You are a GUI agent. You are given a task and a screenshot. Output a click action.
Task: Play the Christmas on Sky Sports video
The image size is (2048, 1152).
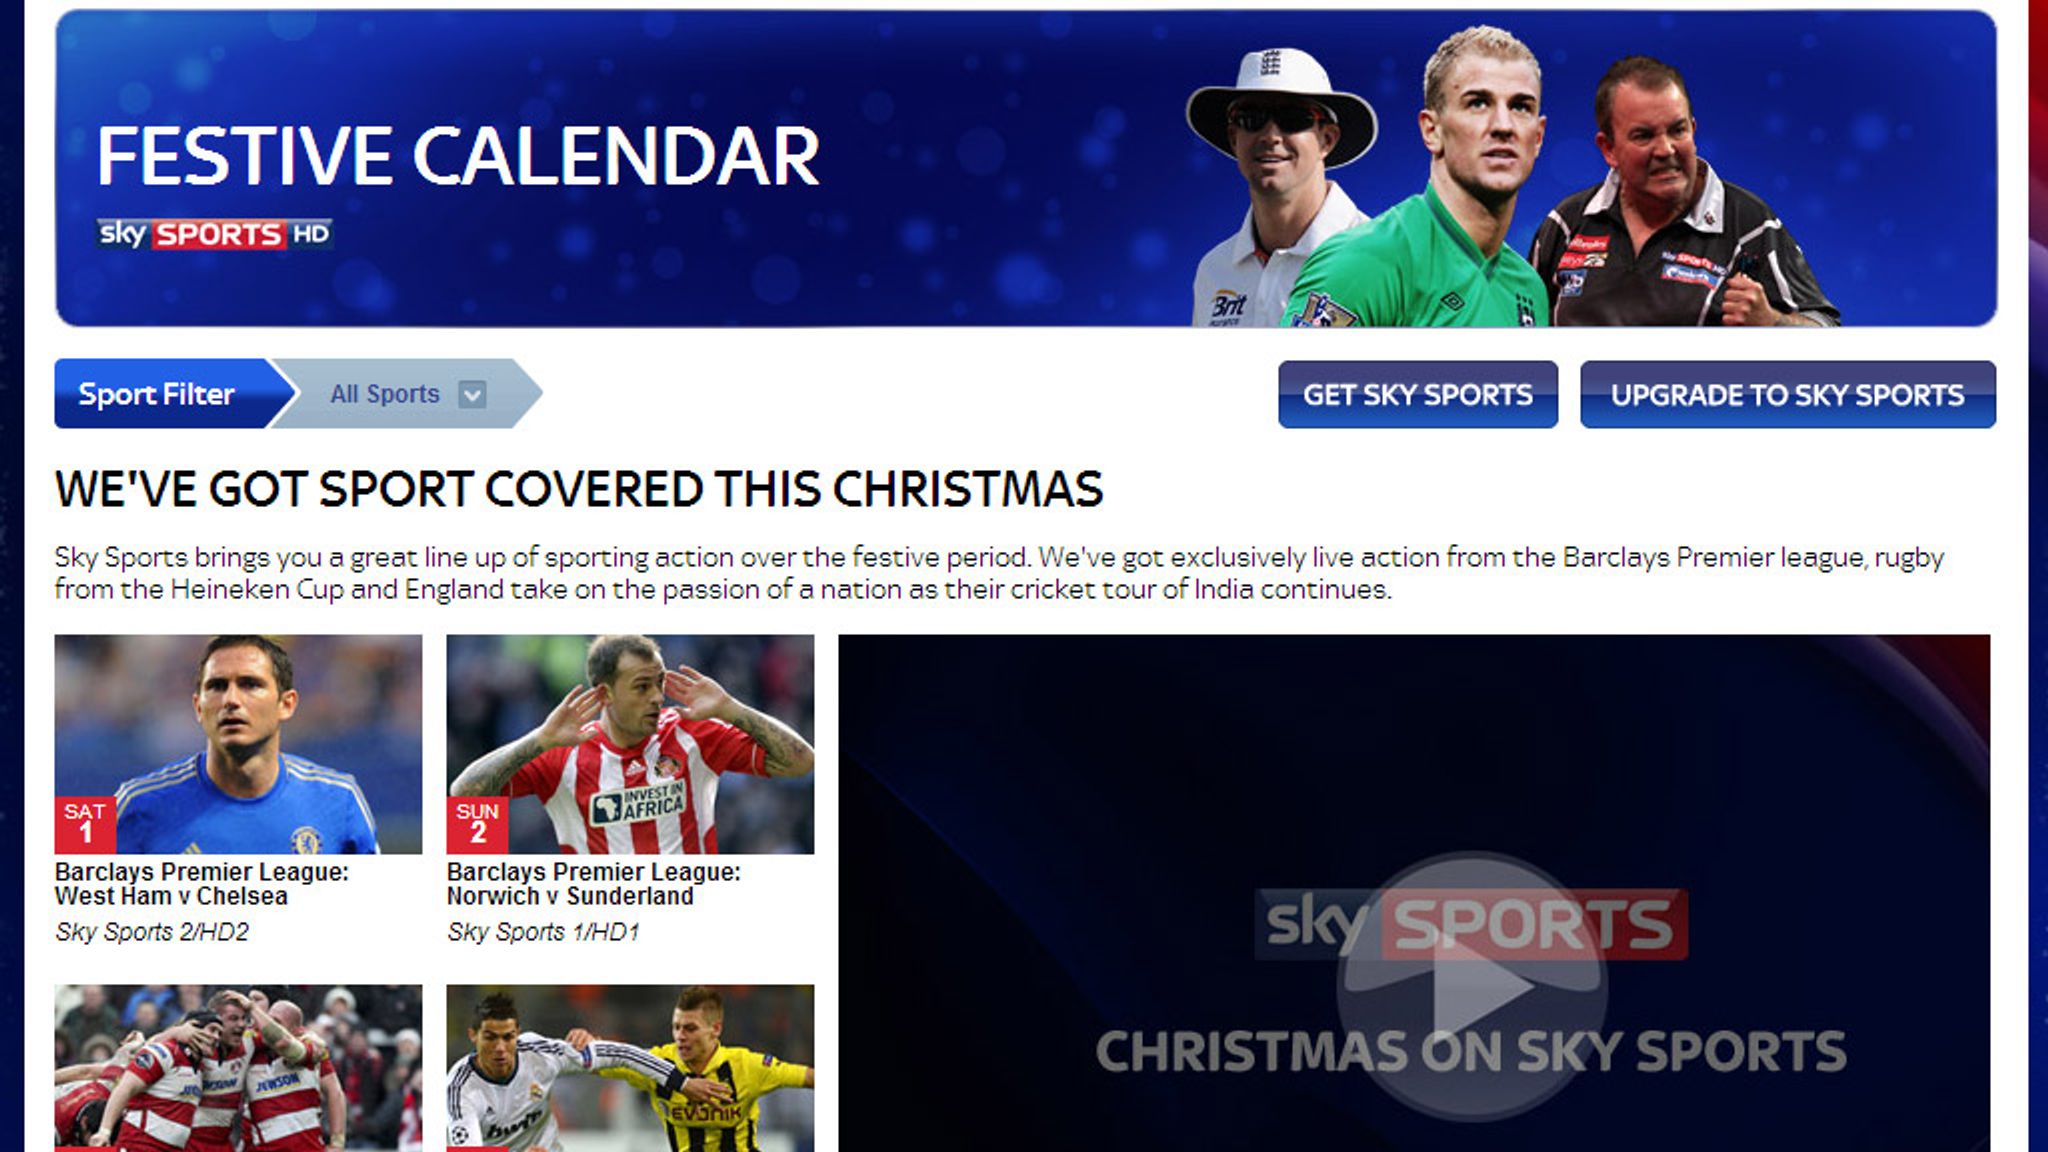1472,985
